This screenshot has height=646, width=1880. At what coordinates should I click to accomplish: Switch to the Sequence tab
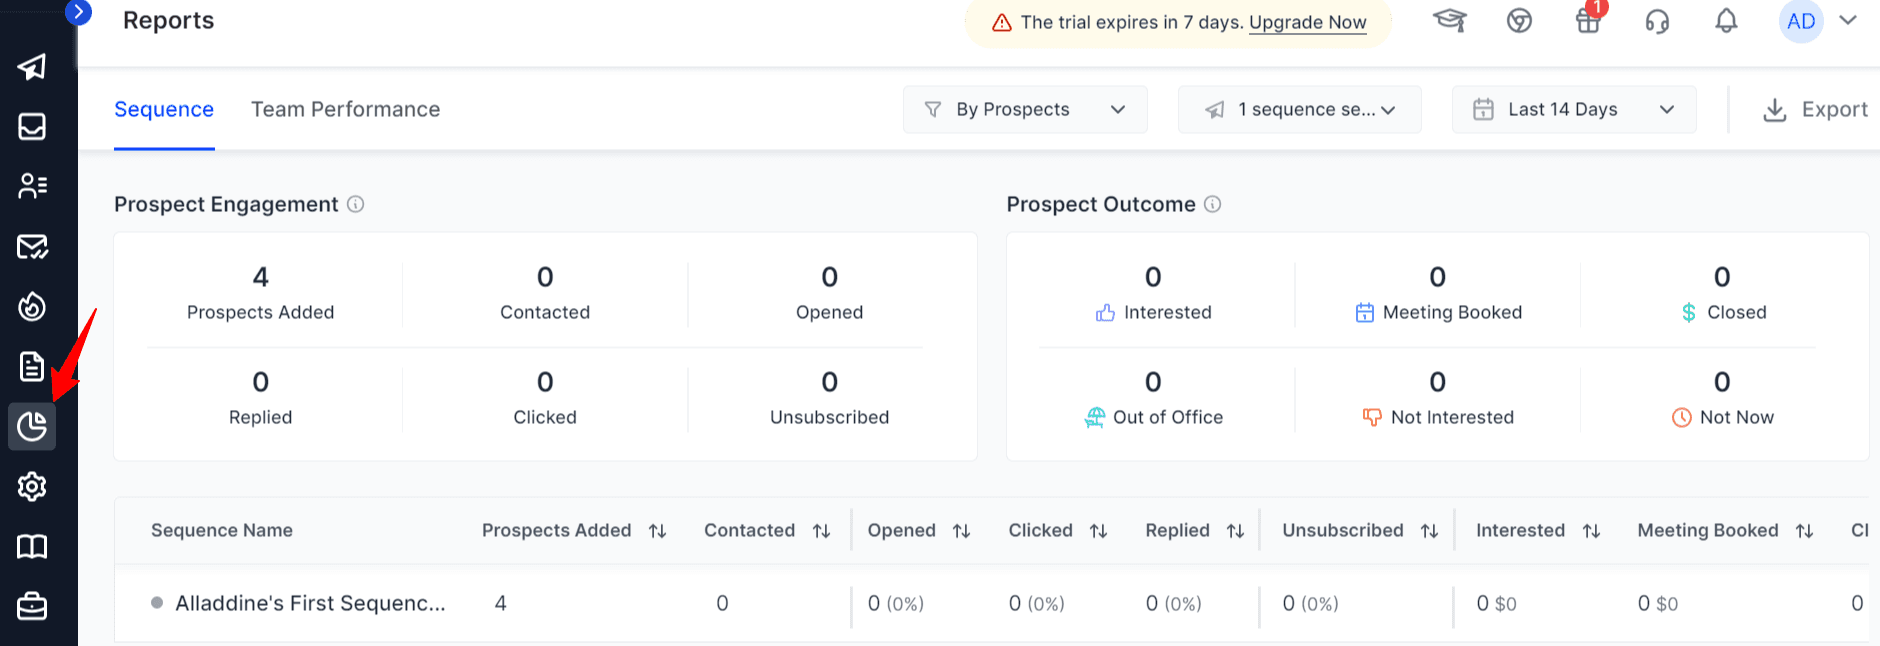pyautogui.click(x=164, y=109)
